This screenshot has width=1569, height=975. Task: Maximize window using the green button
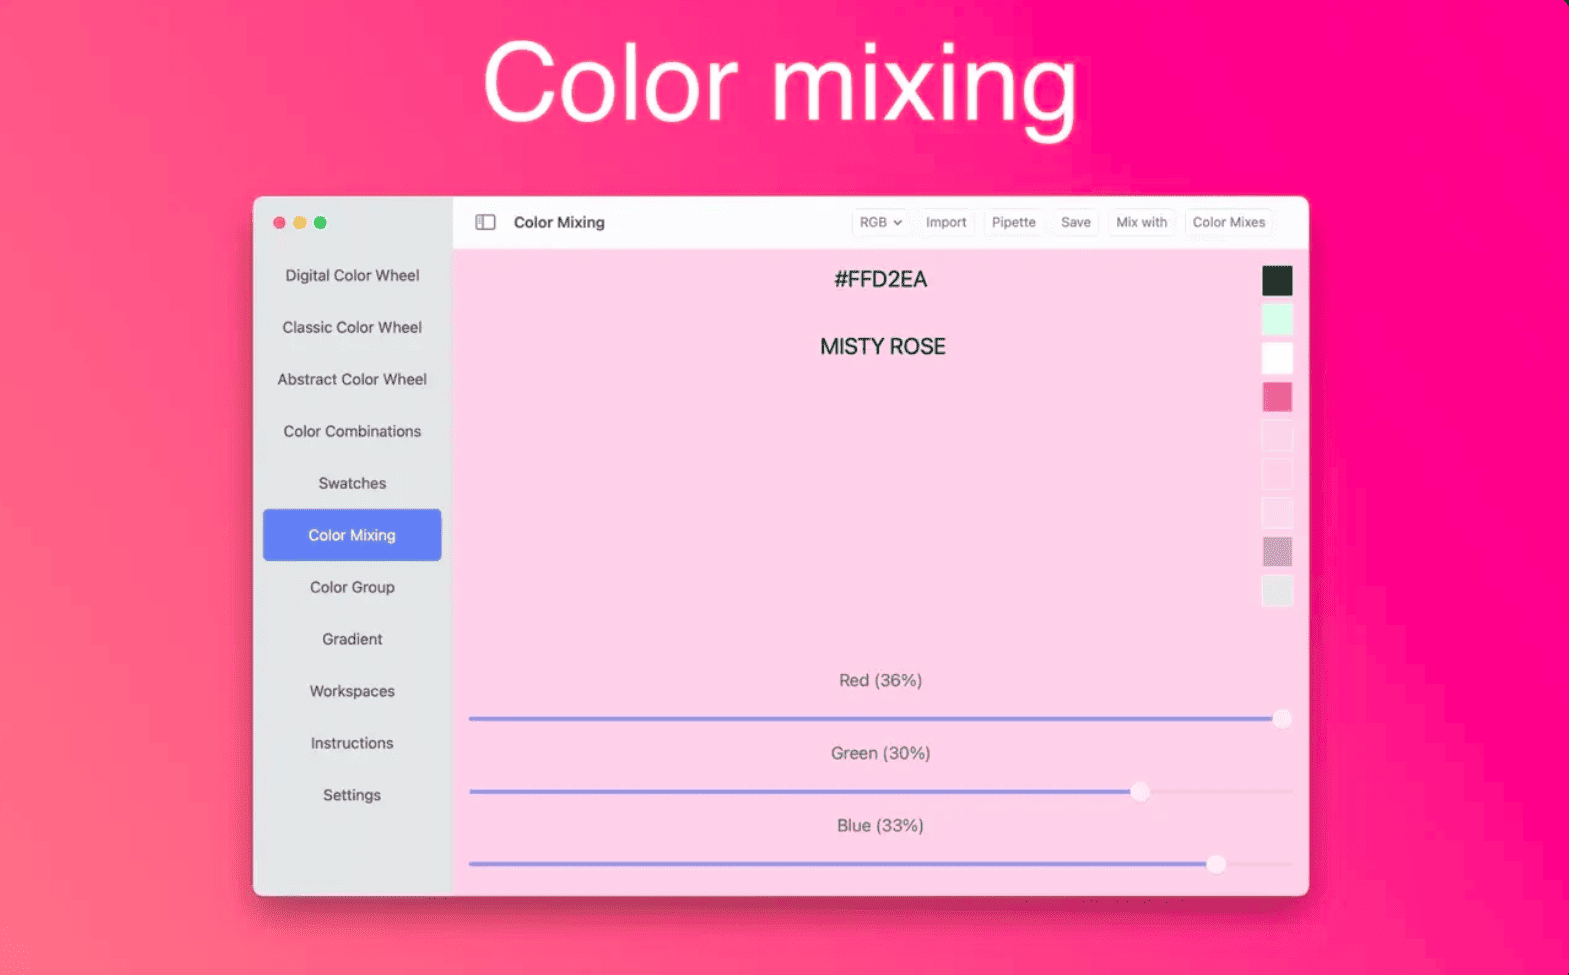[x=320, y=222]
